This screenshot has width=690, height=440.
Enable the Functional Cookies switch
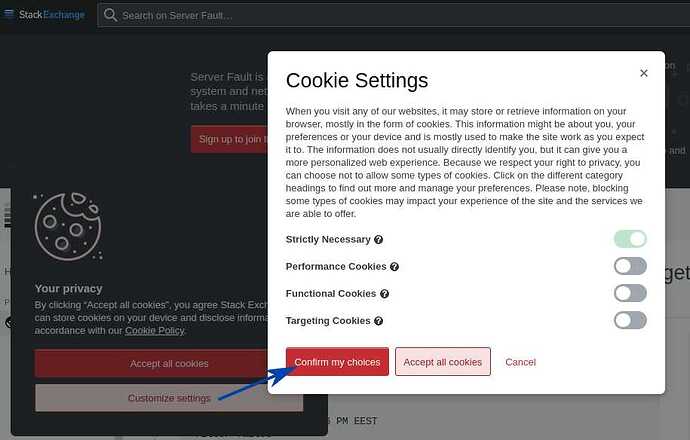630,293
